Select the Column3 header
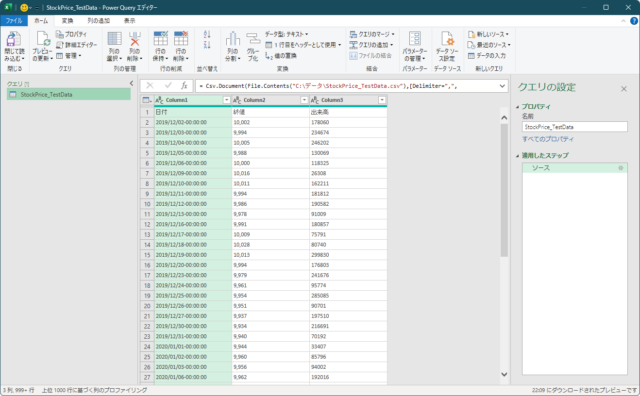Image resolution: width=640 pixels, height=396 pixels. point(348,100)
